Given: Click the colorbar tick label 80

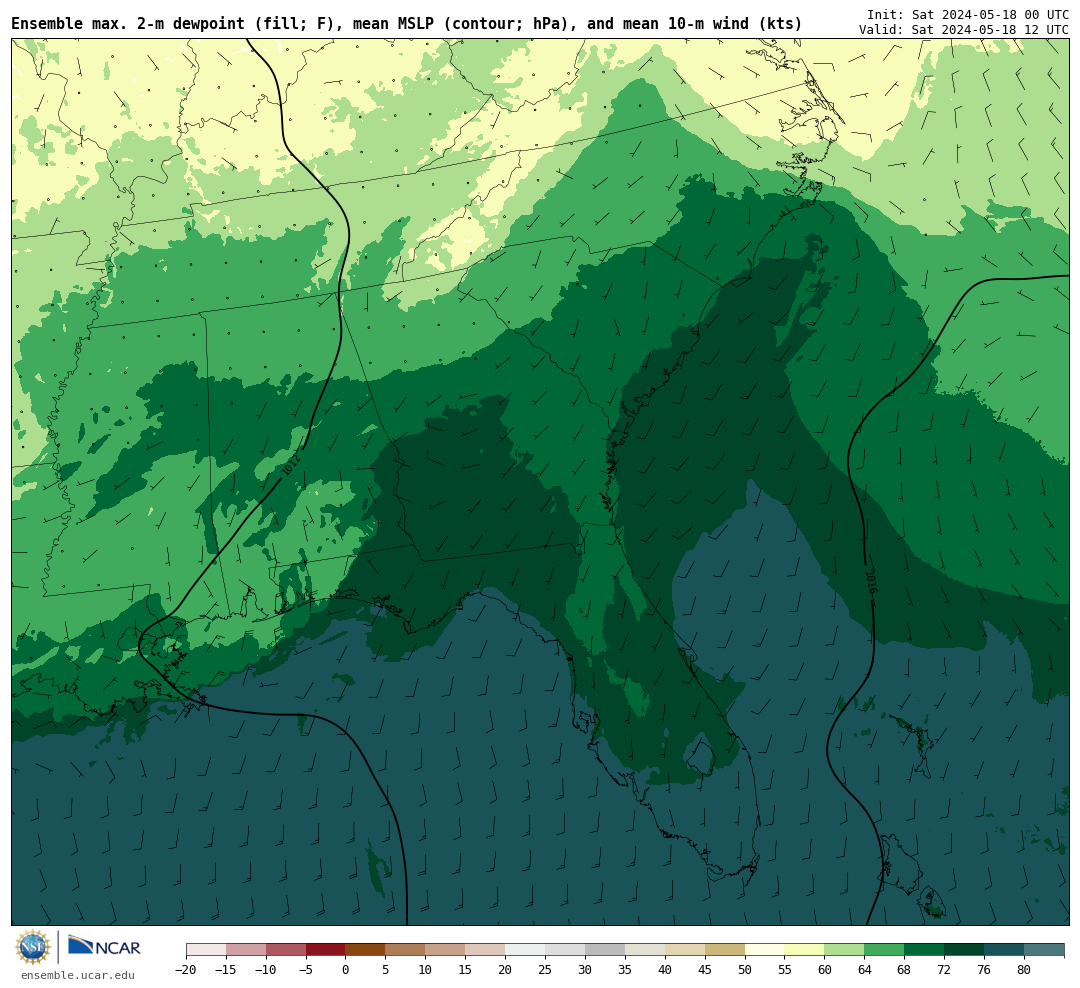Looking at the screenshot, I should tap(1024, 970).
